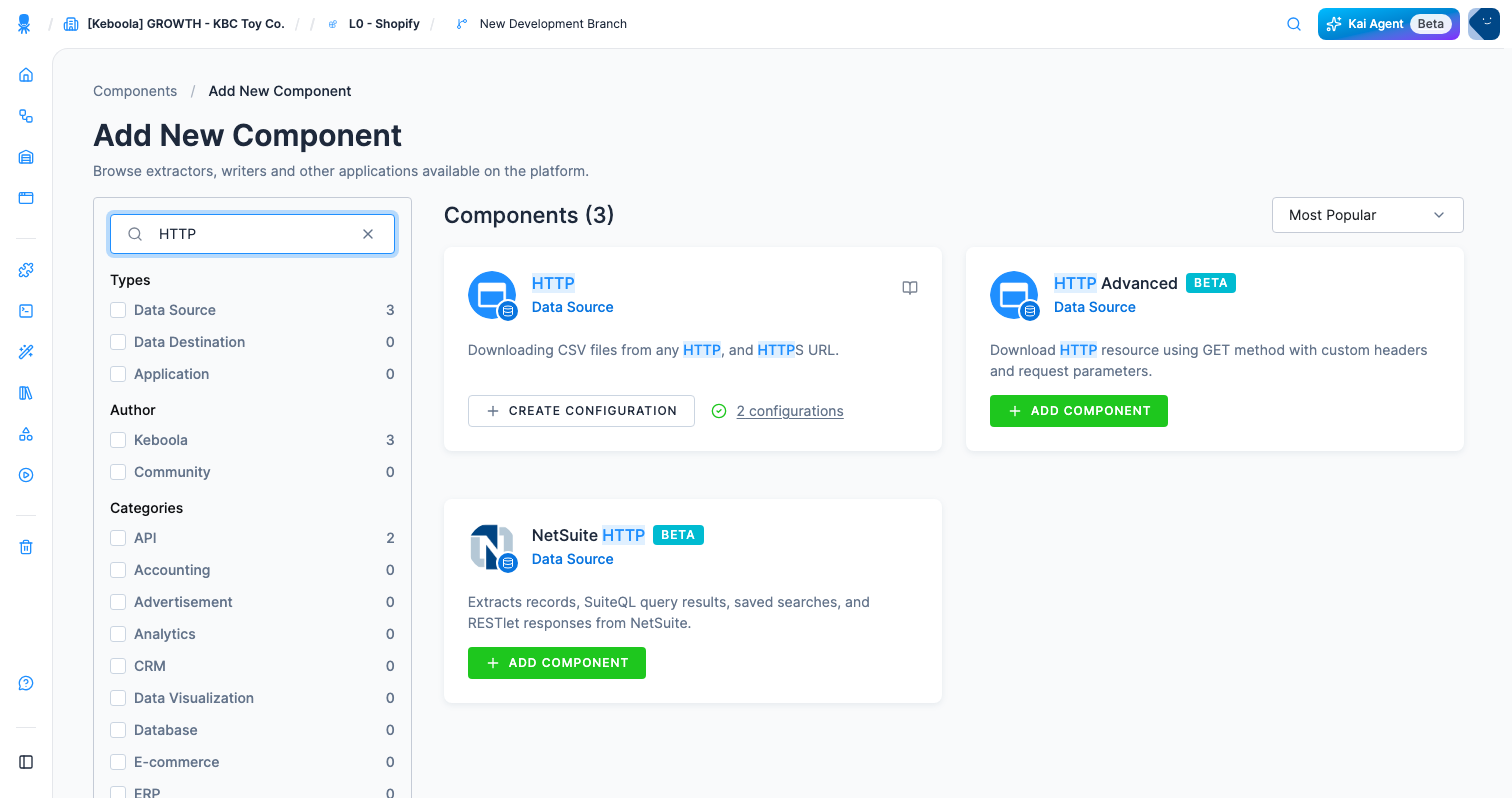Open the shapes templates icon in sidebar

(x=26, y=434)
